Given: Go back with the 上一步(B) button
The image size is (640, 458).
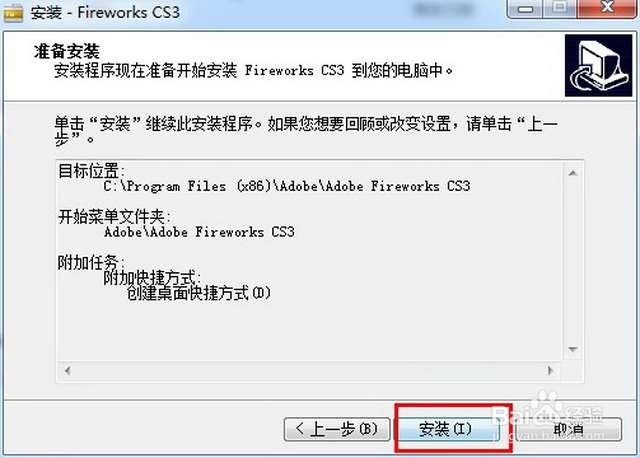Looking at the screenshot, I should pyautogui.click(x=337, y=429).
